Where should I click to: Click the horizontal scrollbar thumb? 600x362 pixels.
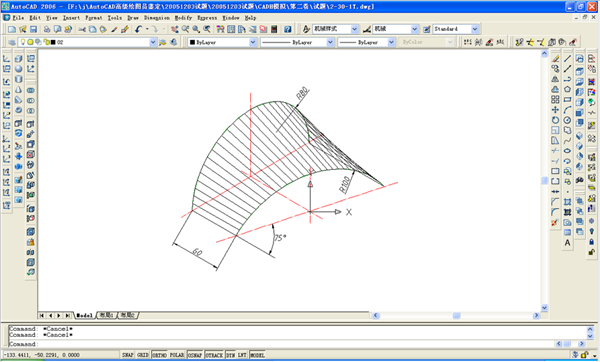[456, 316]
